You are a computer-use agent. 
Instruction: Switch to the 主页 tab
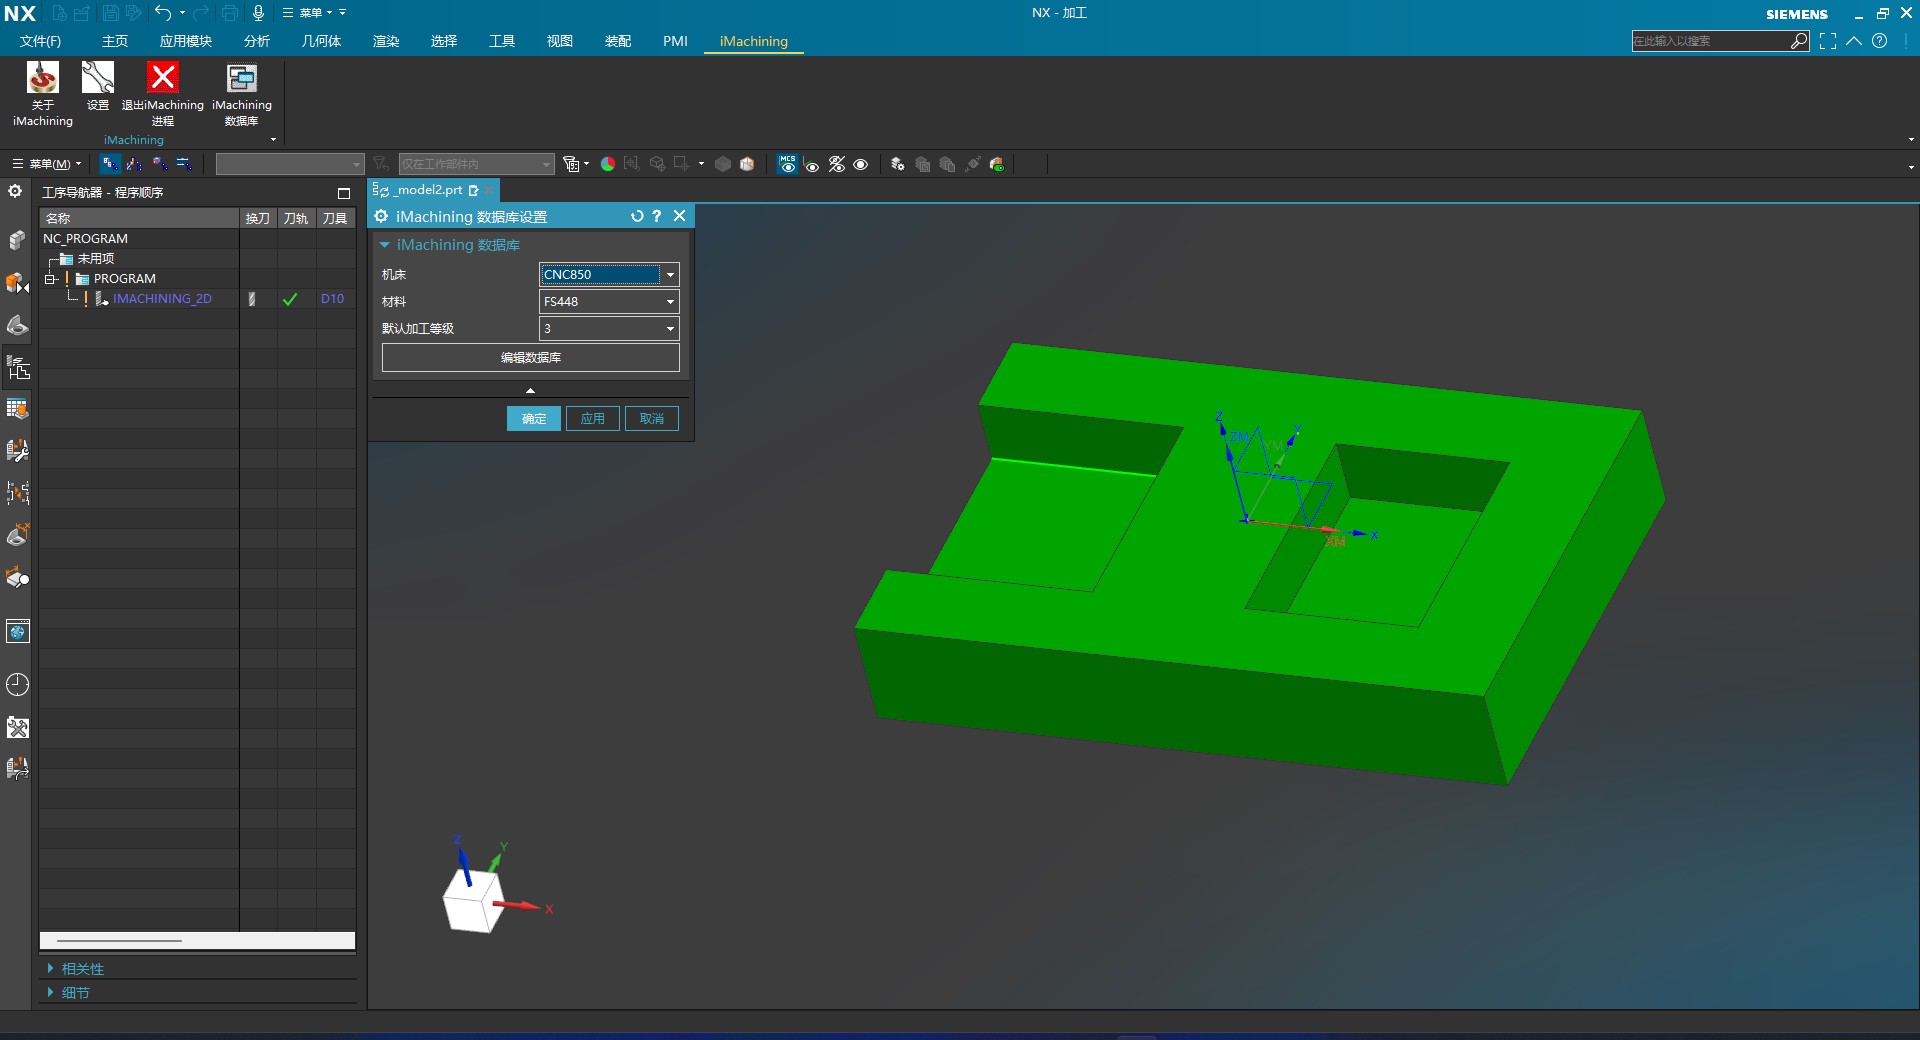click(115, 41)
